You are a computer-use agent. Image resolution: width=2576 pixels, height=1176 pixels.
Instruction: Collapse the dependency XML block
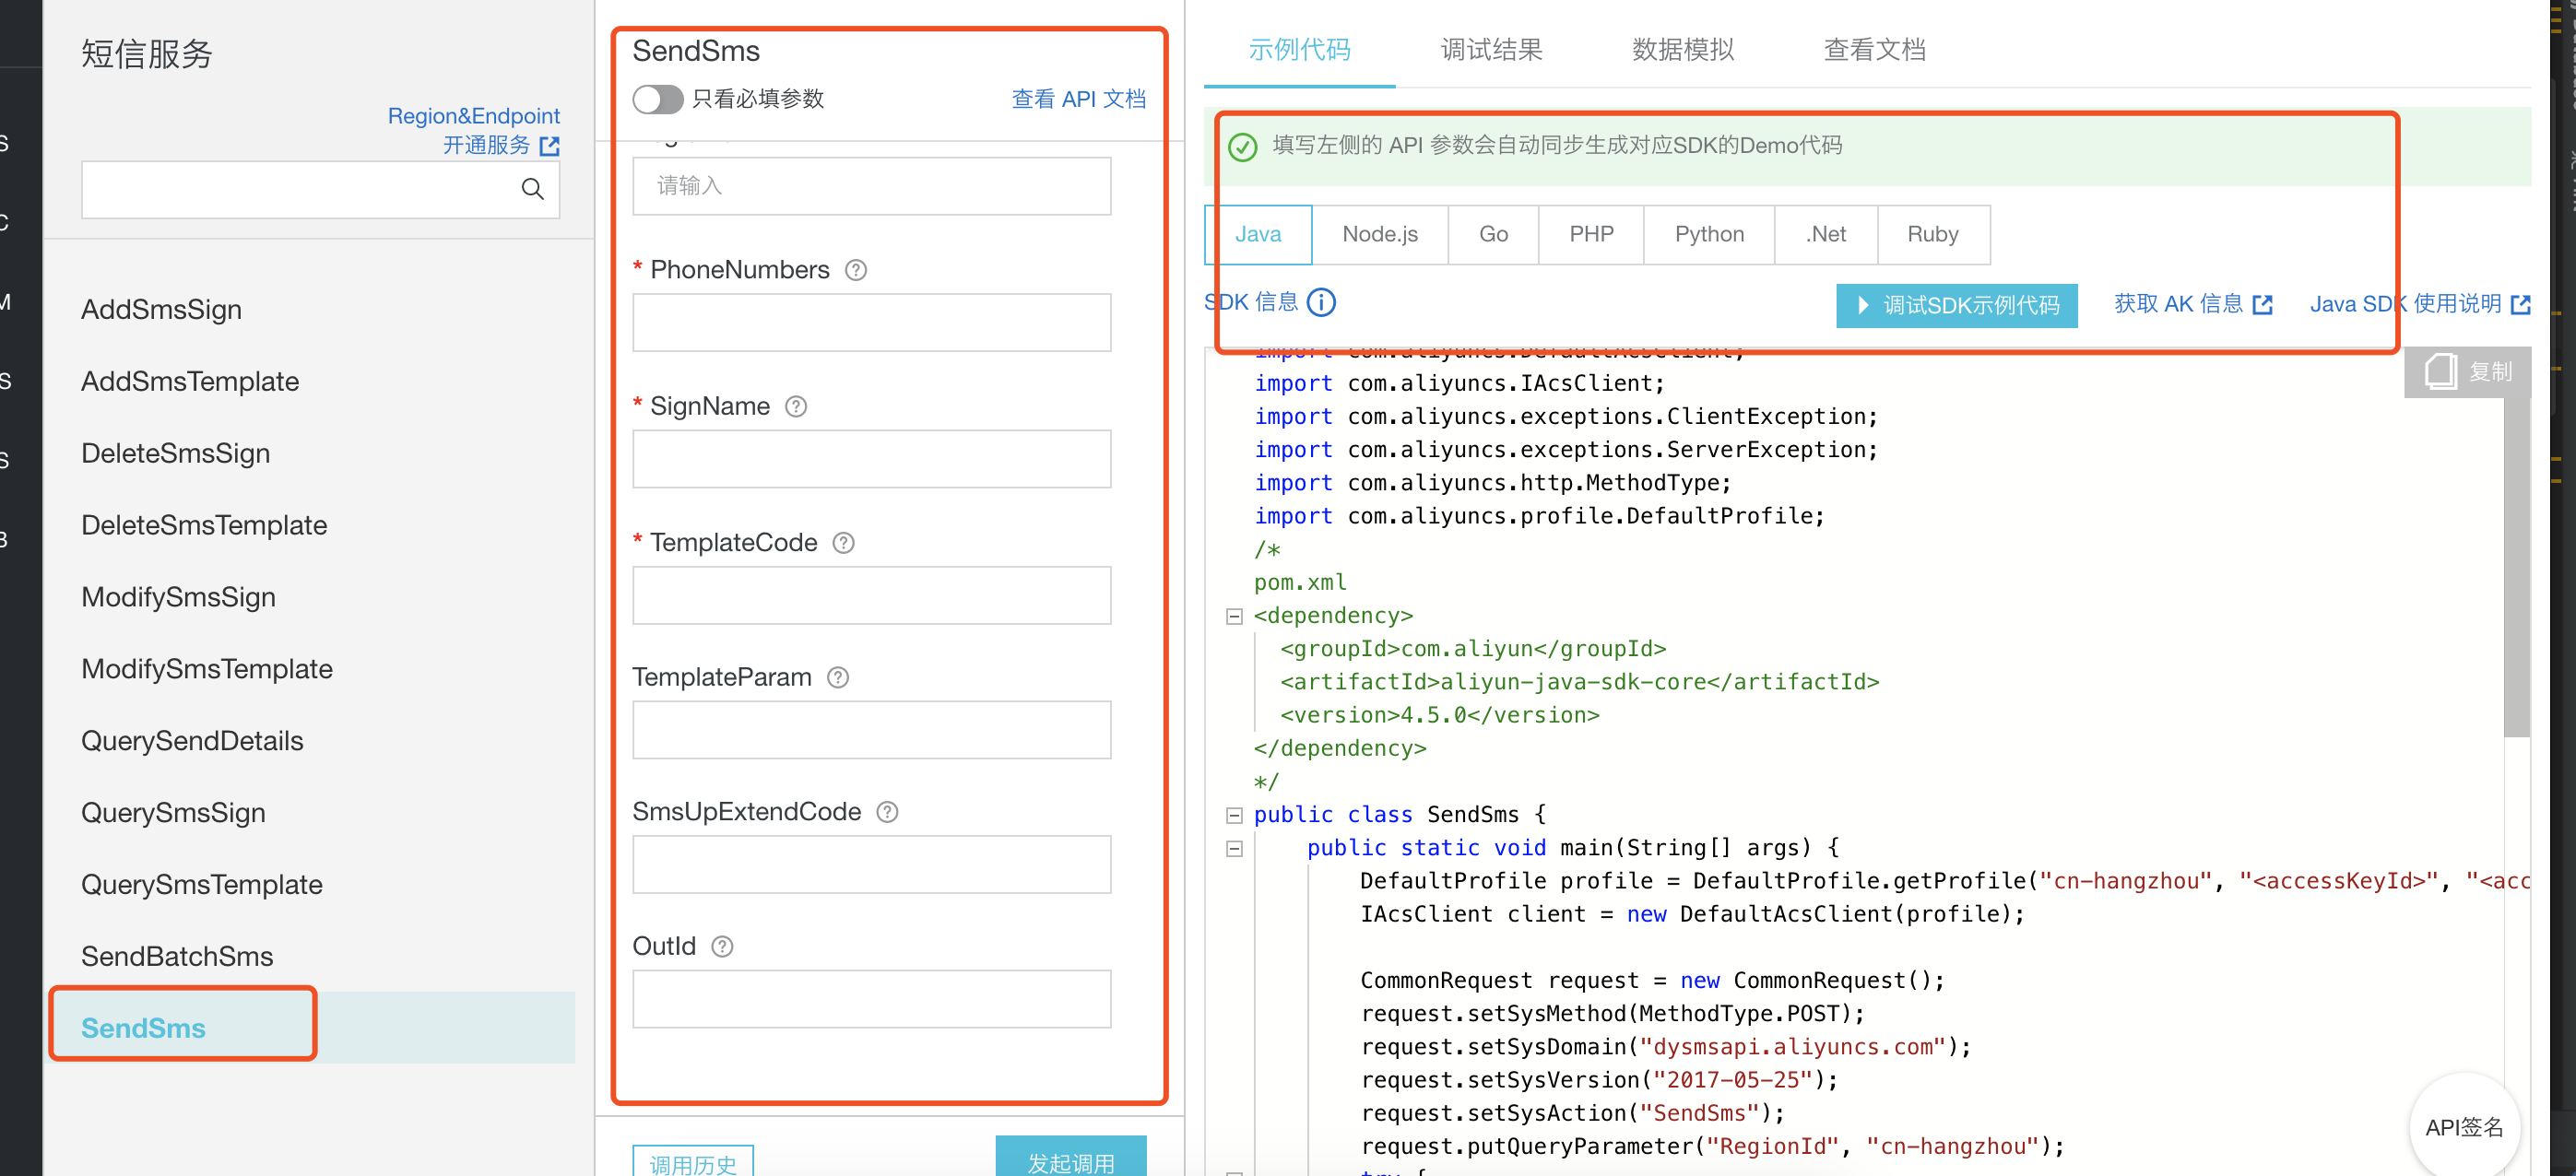1234,616
